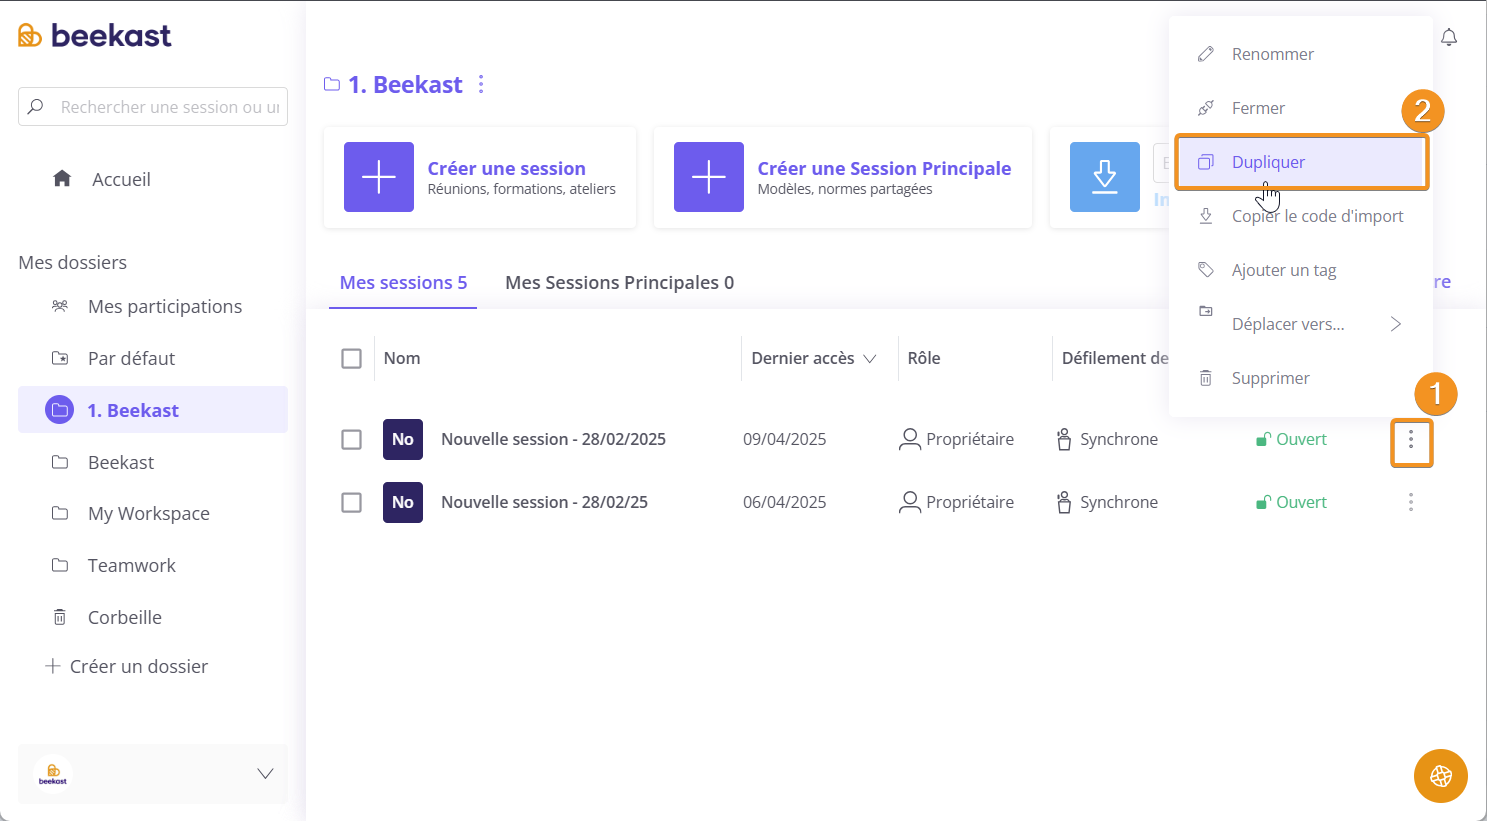Switch to Mes sessions tab

point(403,282)
